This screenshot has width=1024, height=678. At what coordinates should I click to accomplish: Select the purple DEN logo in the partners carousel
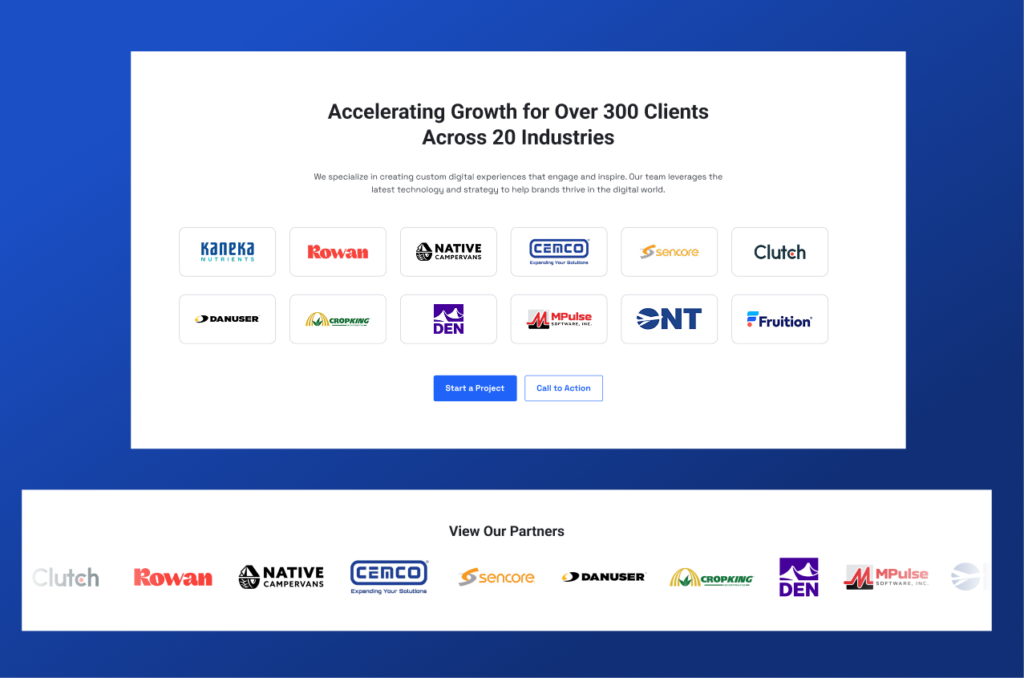(798, 577)
